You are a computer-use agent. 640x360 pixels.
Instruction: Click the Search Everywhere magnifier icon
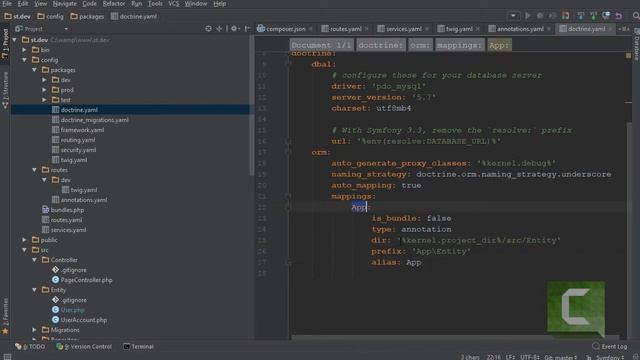[x=636, y=16]
